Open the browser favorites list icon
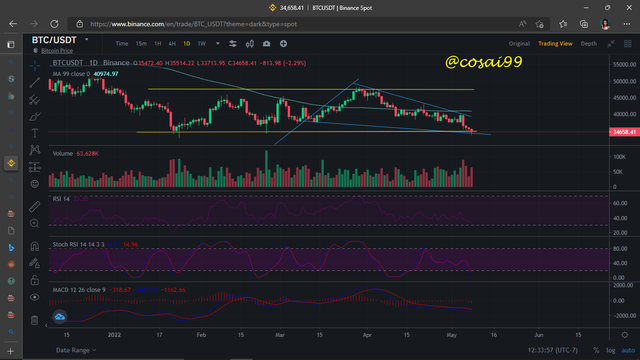This screenshot has height=360, width=640. 563,24
